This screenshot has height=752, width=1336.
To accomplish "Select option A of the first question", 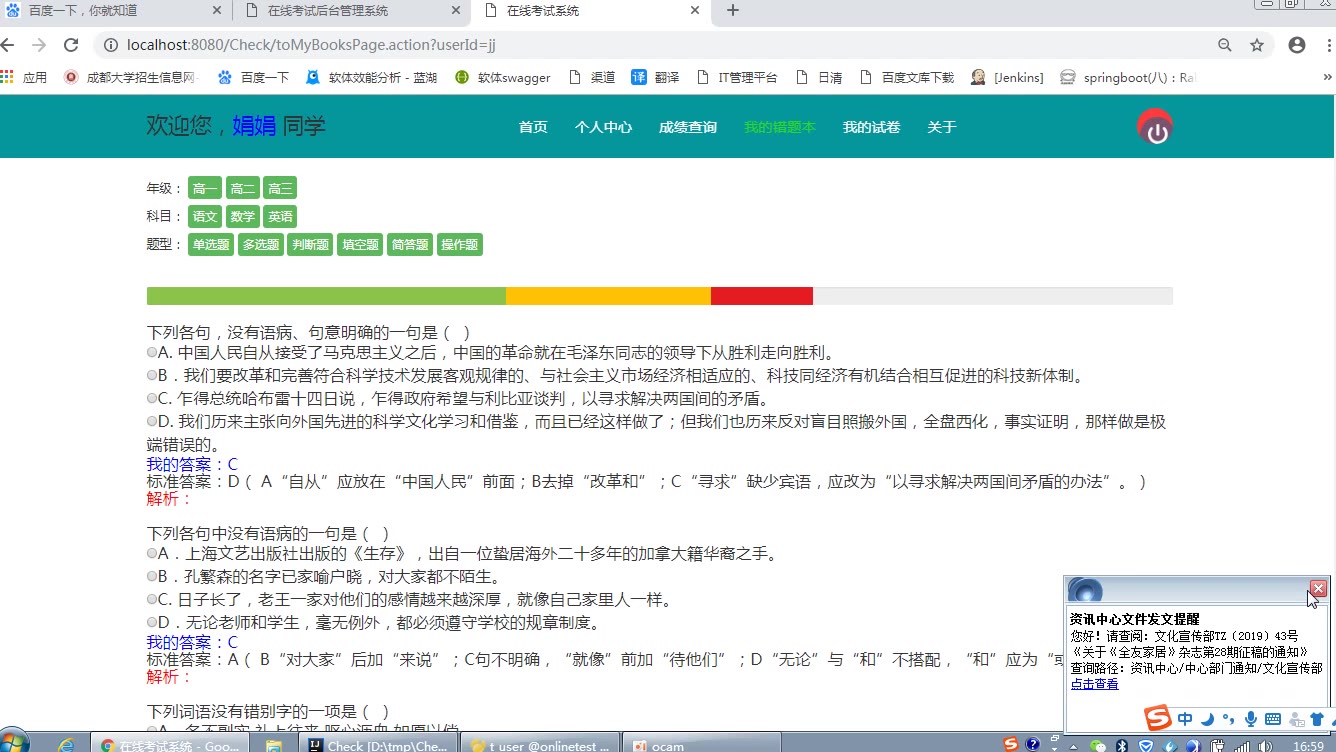I will tap(152, 353).
